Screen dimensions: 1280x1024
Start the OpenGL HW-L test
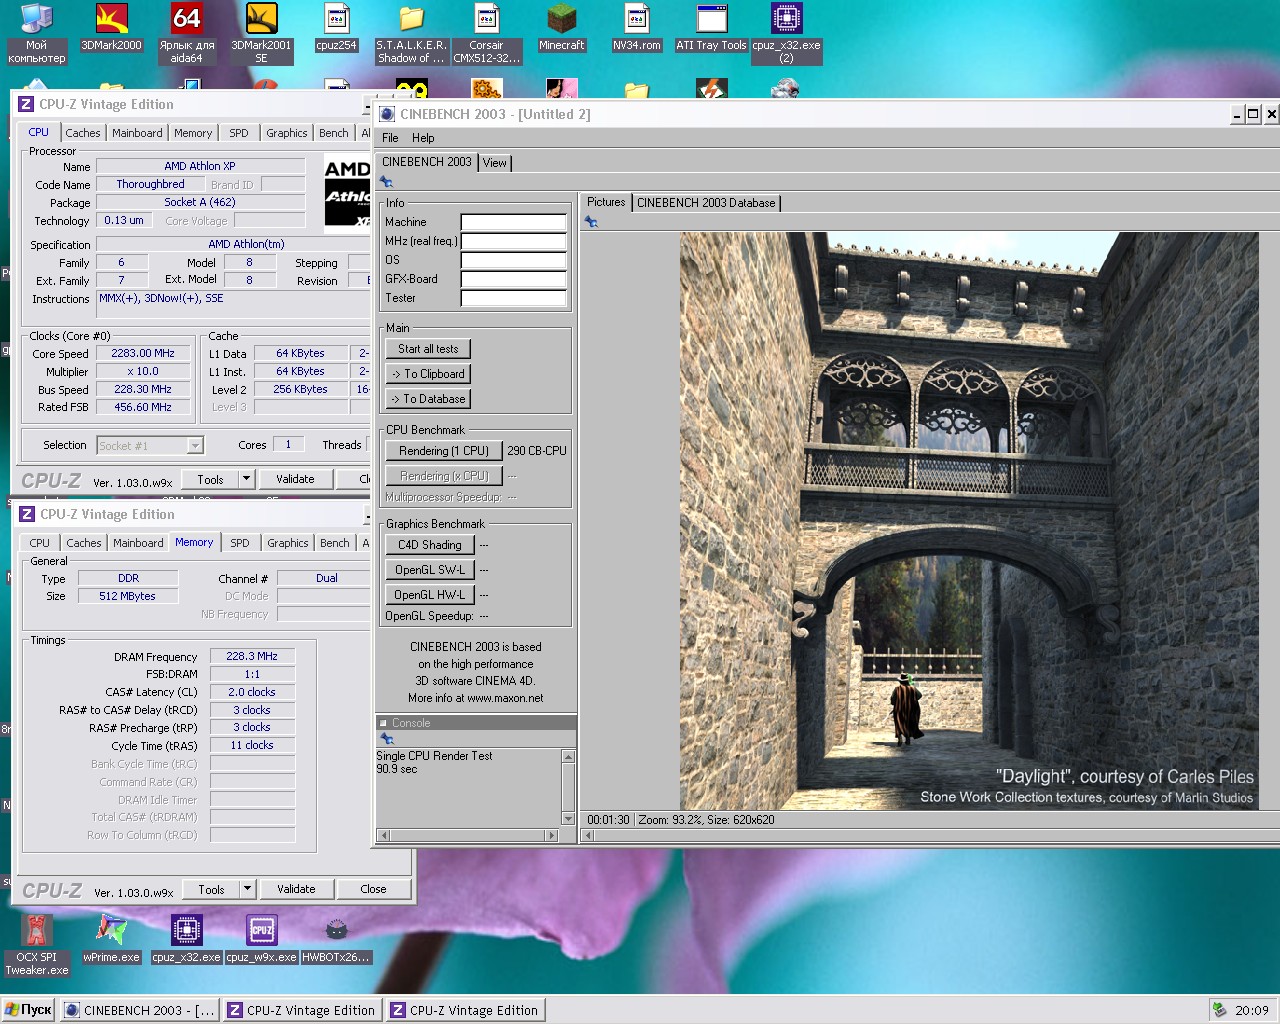[429, 595]
